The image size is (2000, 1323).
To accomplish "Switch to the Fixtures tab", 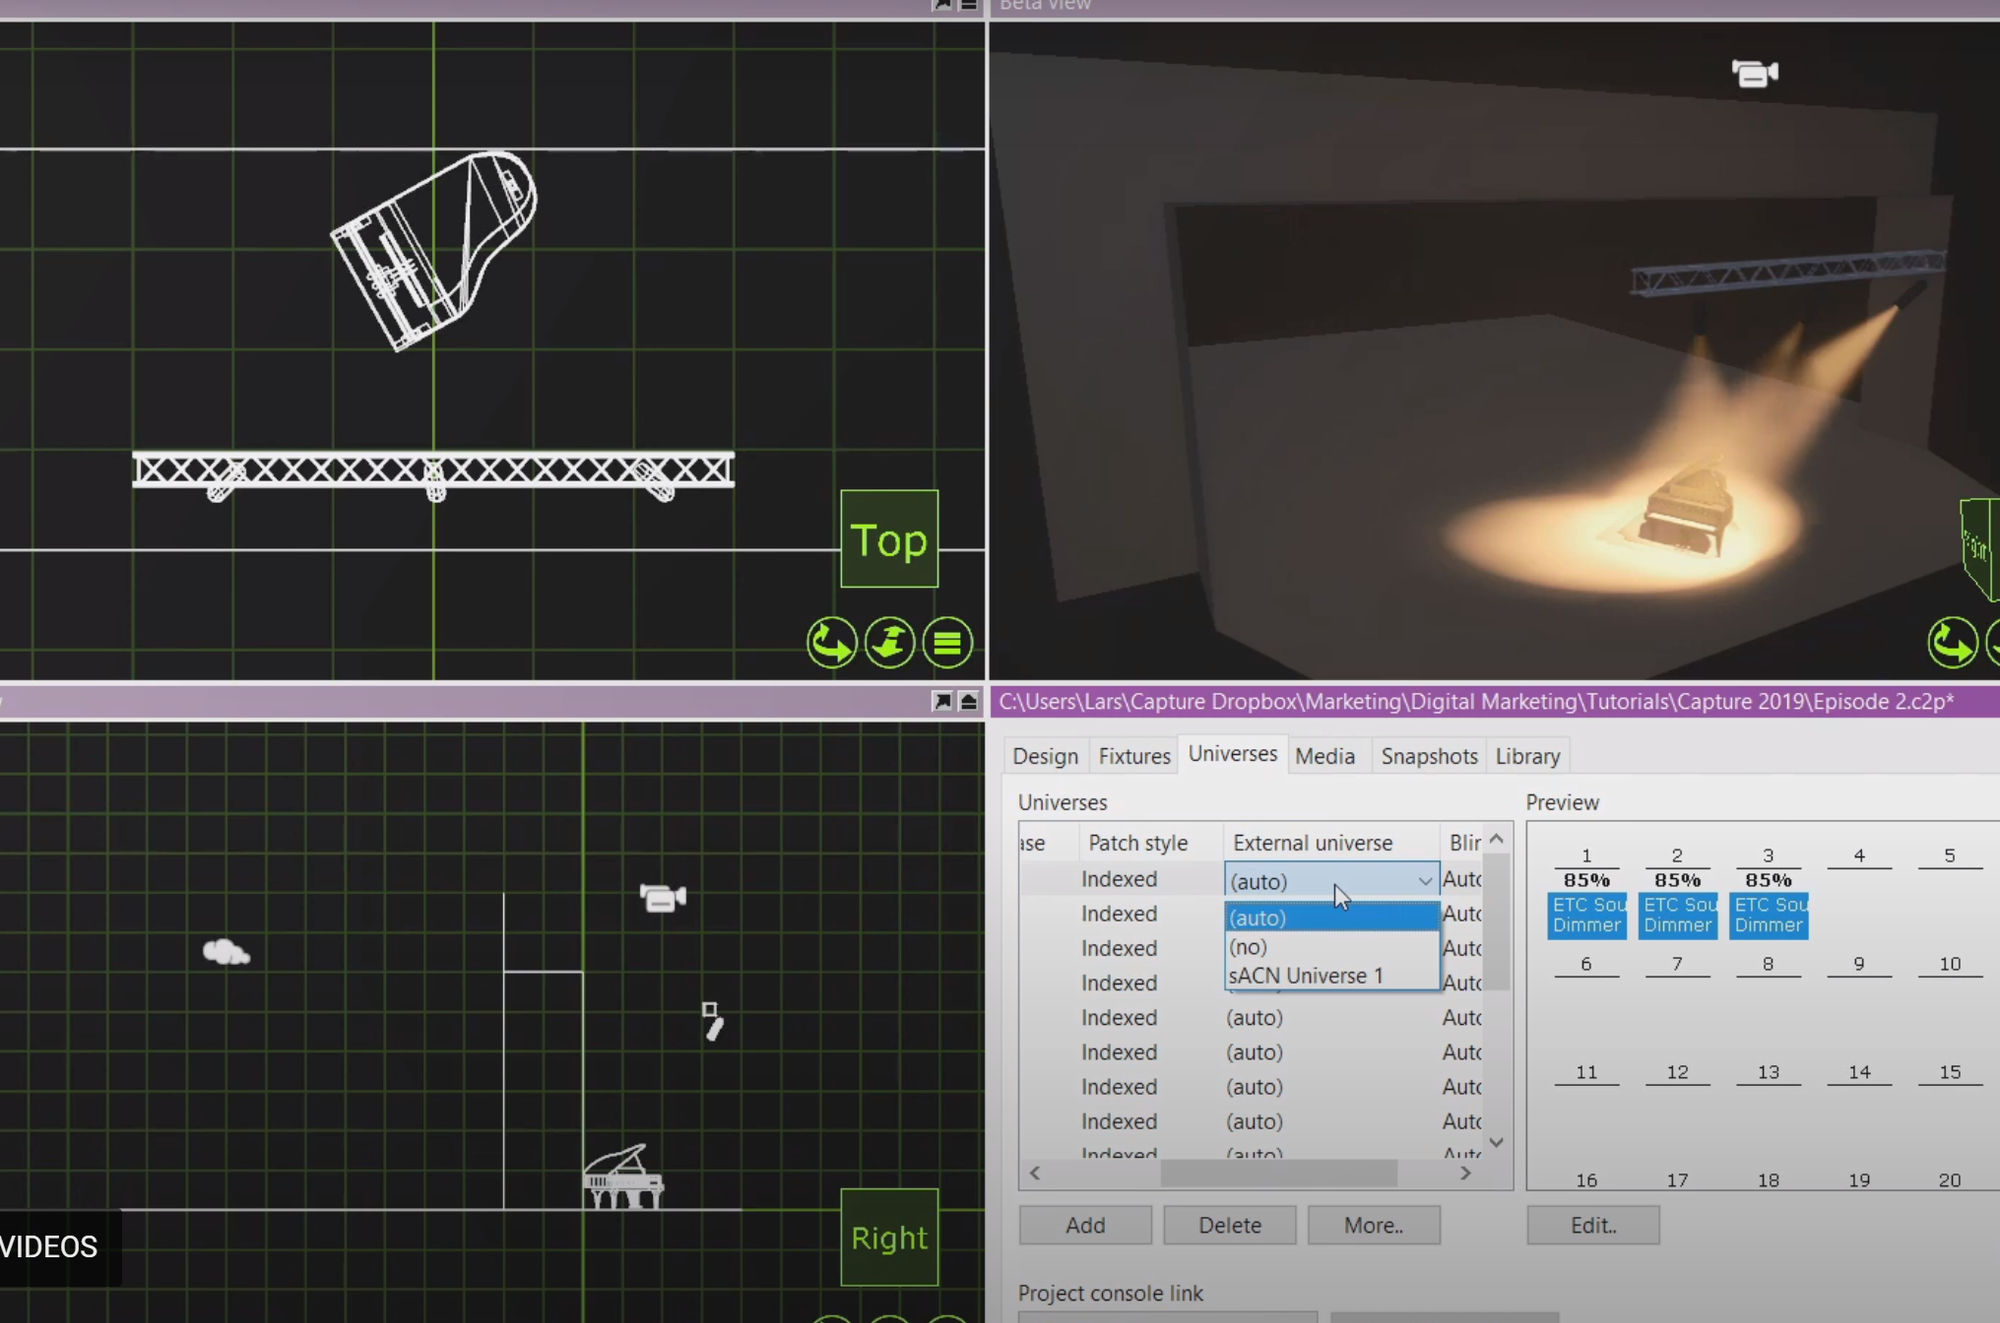I will pyautogui.click(x=1133, y=756).
